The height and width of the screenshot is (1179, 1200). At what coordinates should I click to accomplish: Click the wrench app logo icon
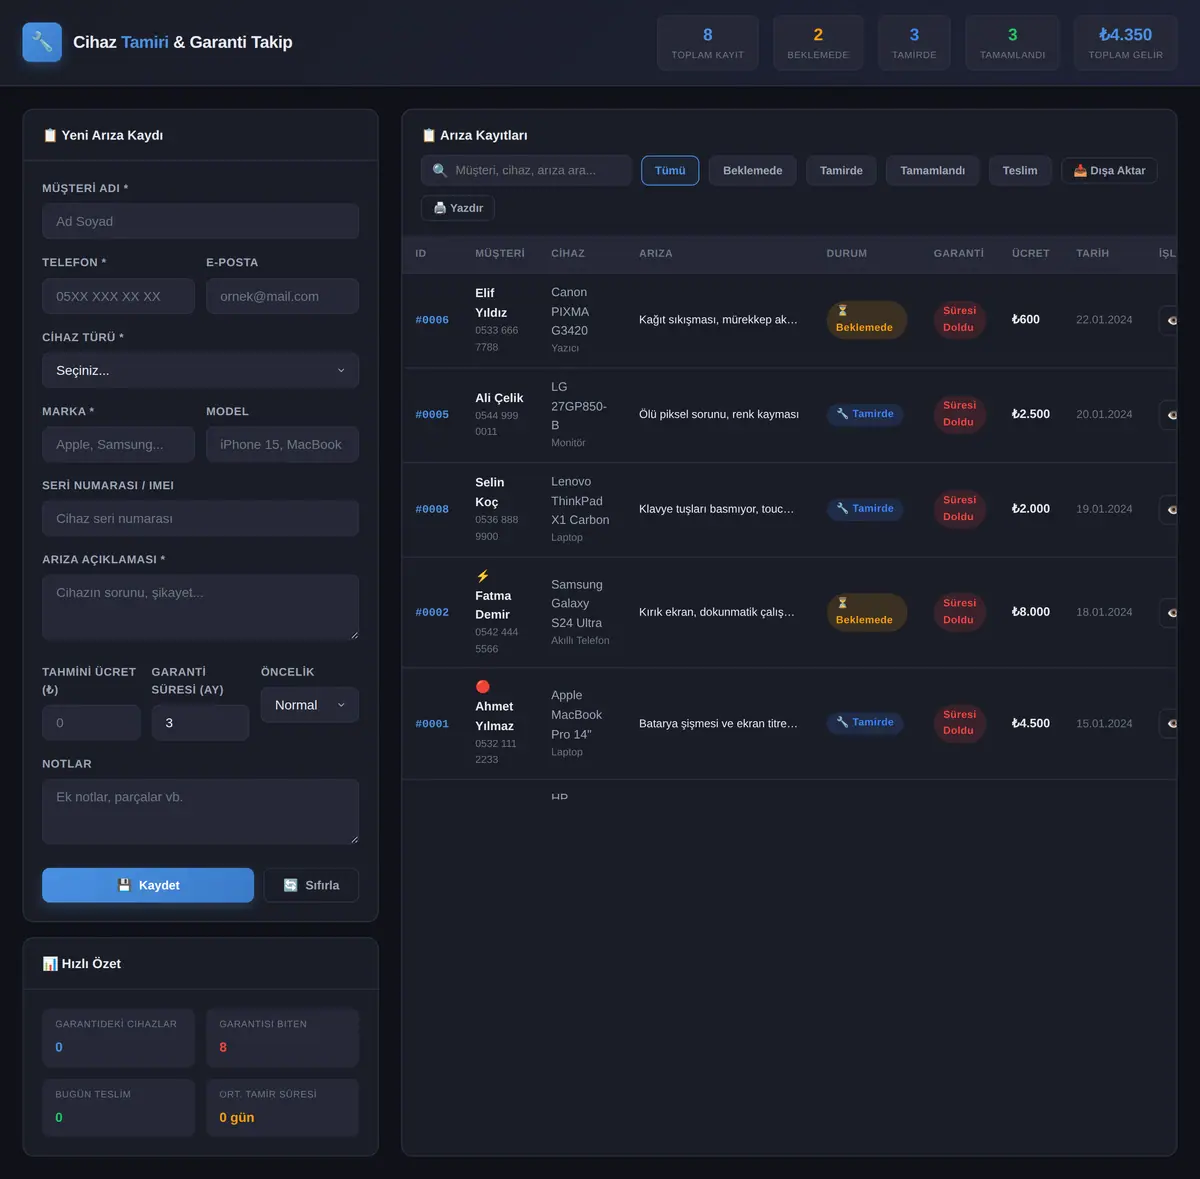click(x=42, y=42)
